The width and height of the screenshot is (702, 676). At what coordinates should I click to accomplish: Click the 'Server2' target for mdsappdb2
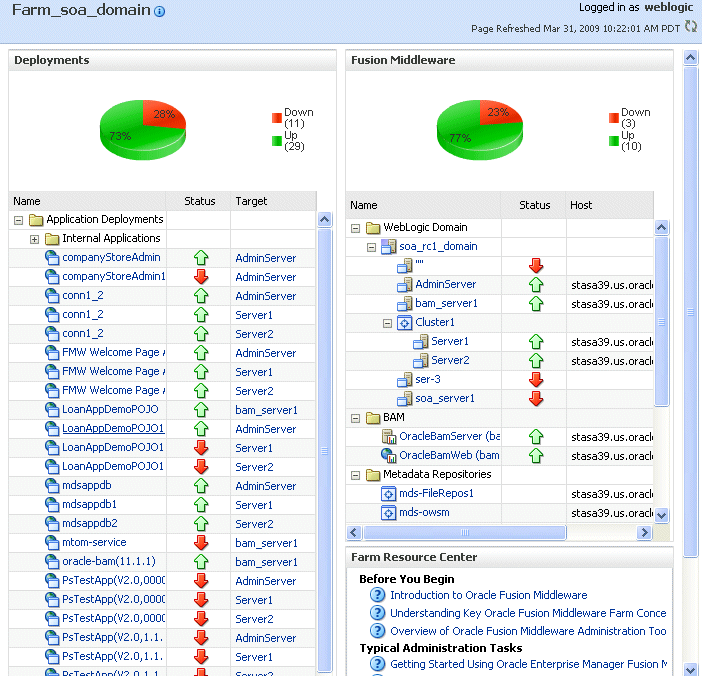click(x=254, y=524)
